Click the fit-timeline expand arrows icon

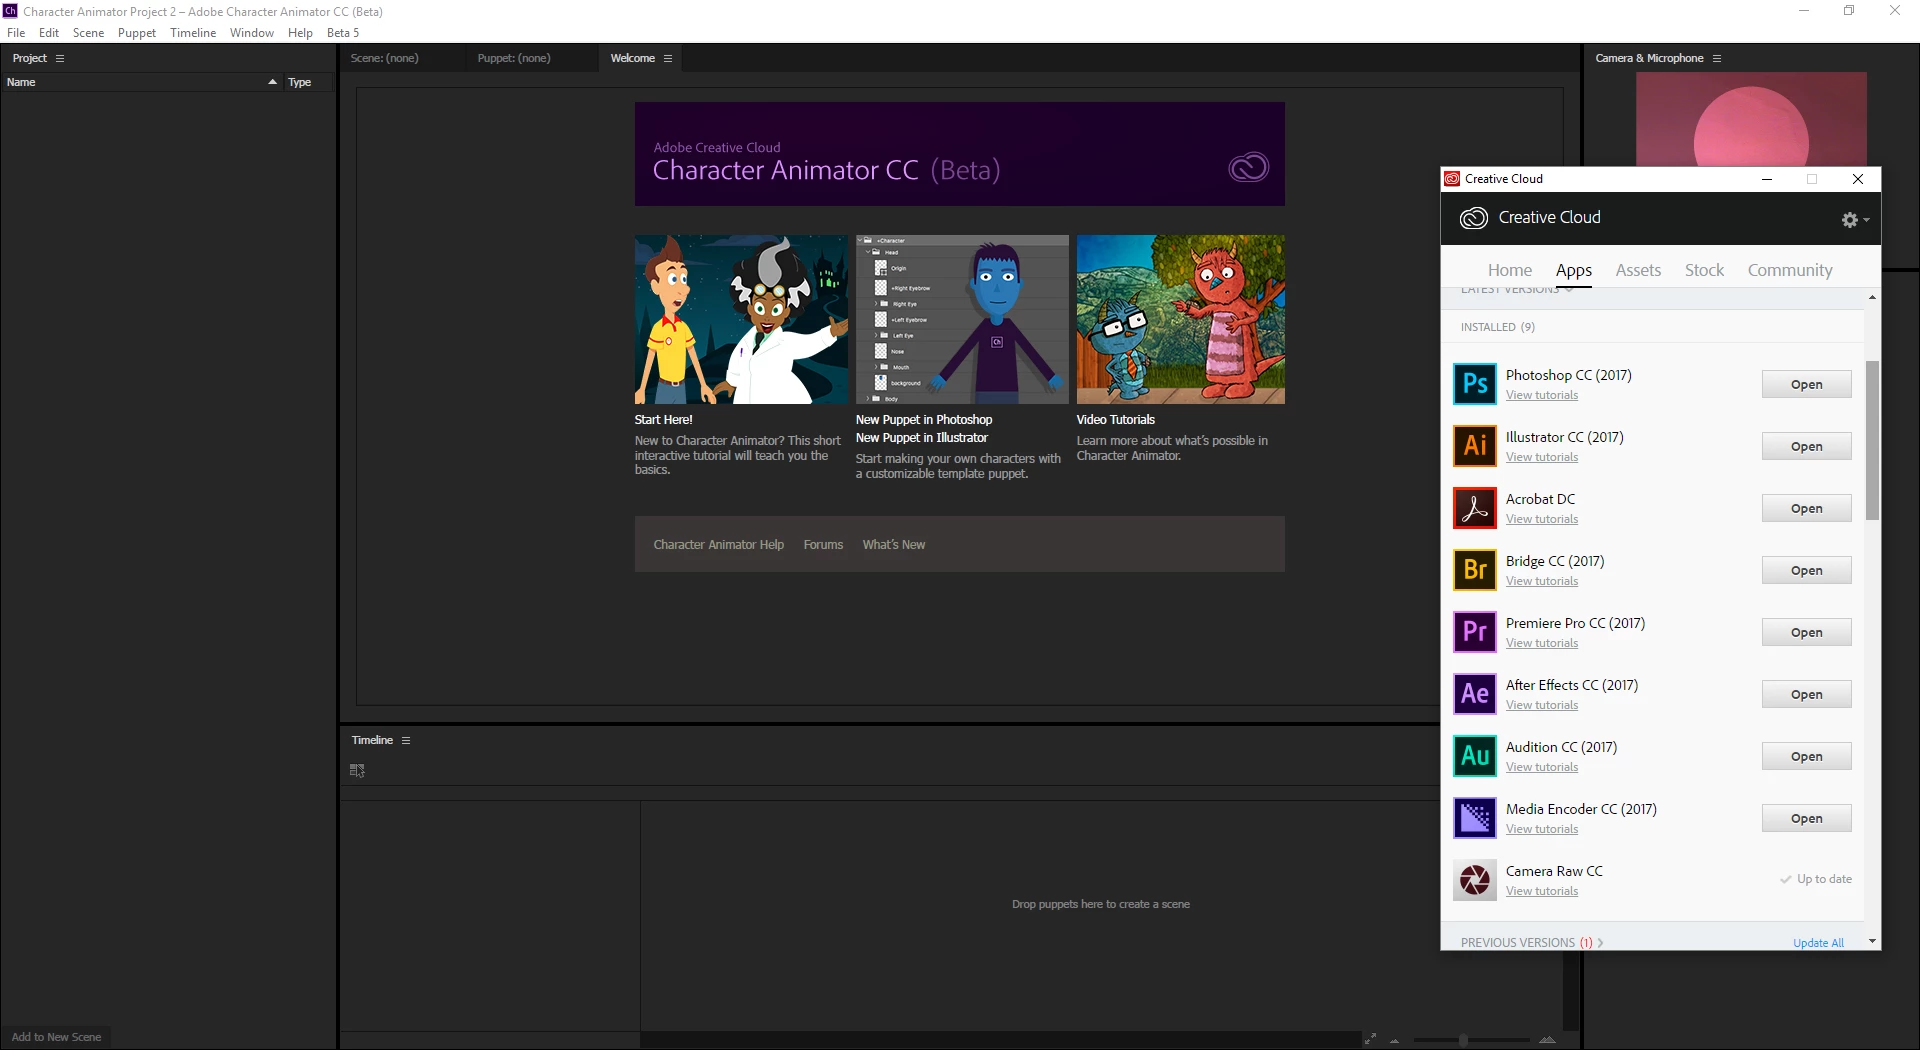coord(1370,1039)
